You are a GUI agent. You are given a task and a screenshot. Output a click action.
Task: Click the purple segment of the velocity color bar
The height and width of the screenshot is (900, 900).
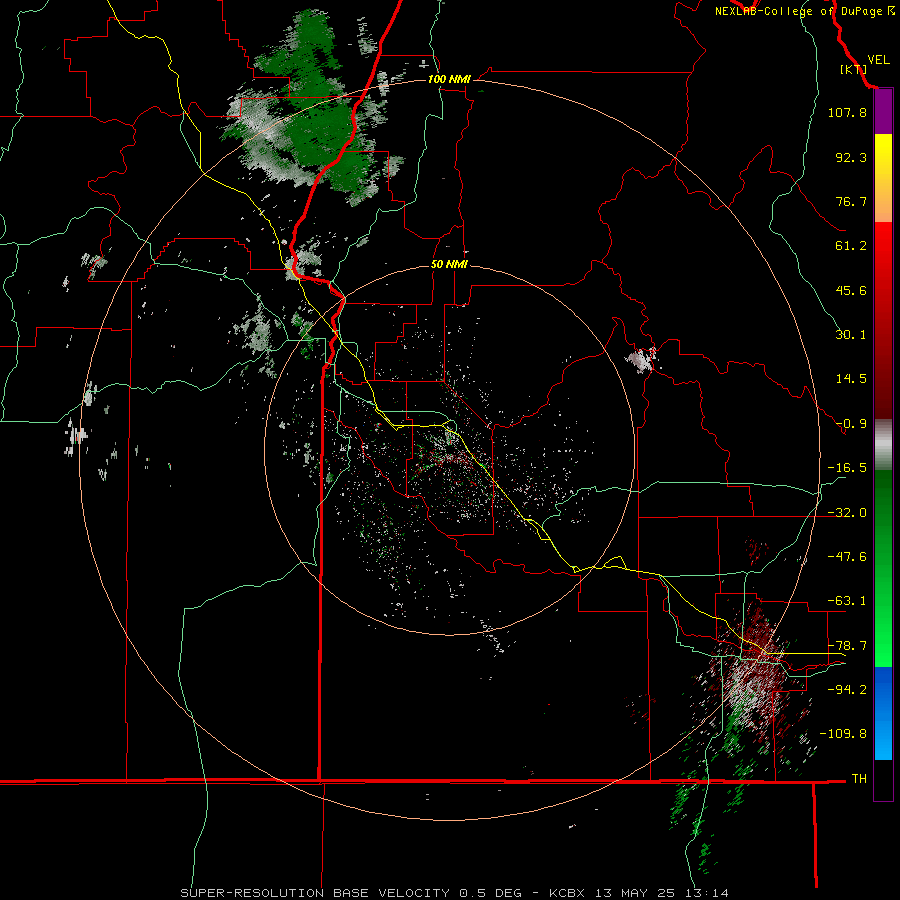pos(883,112)
